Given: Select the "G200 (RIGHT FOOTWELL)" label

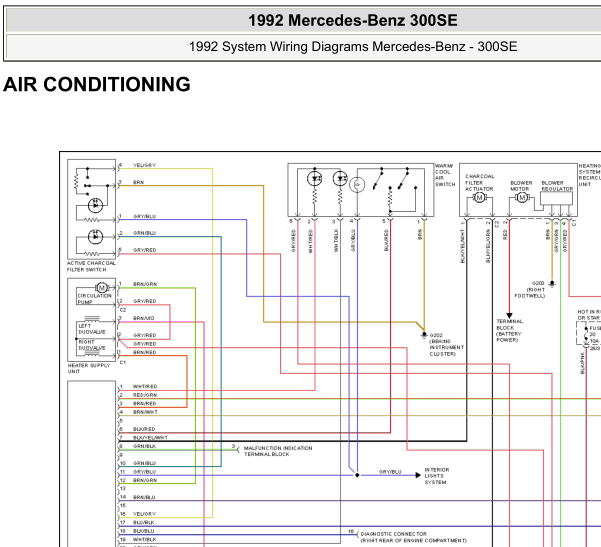Looking at the screenshot, I should pyautogui.click(x=530, y=289).
